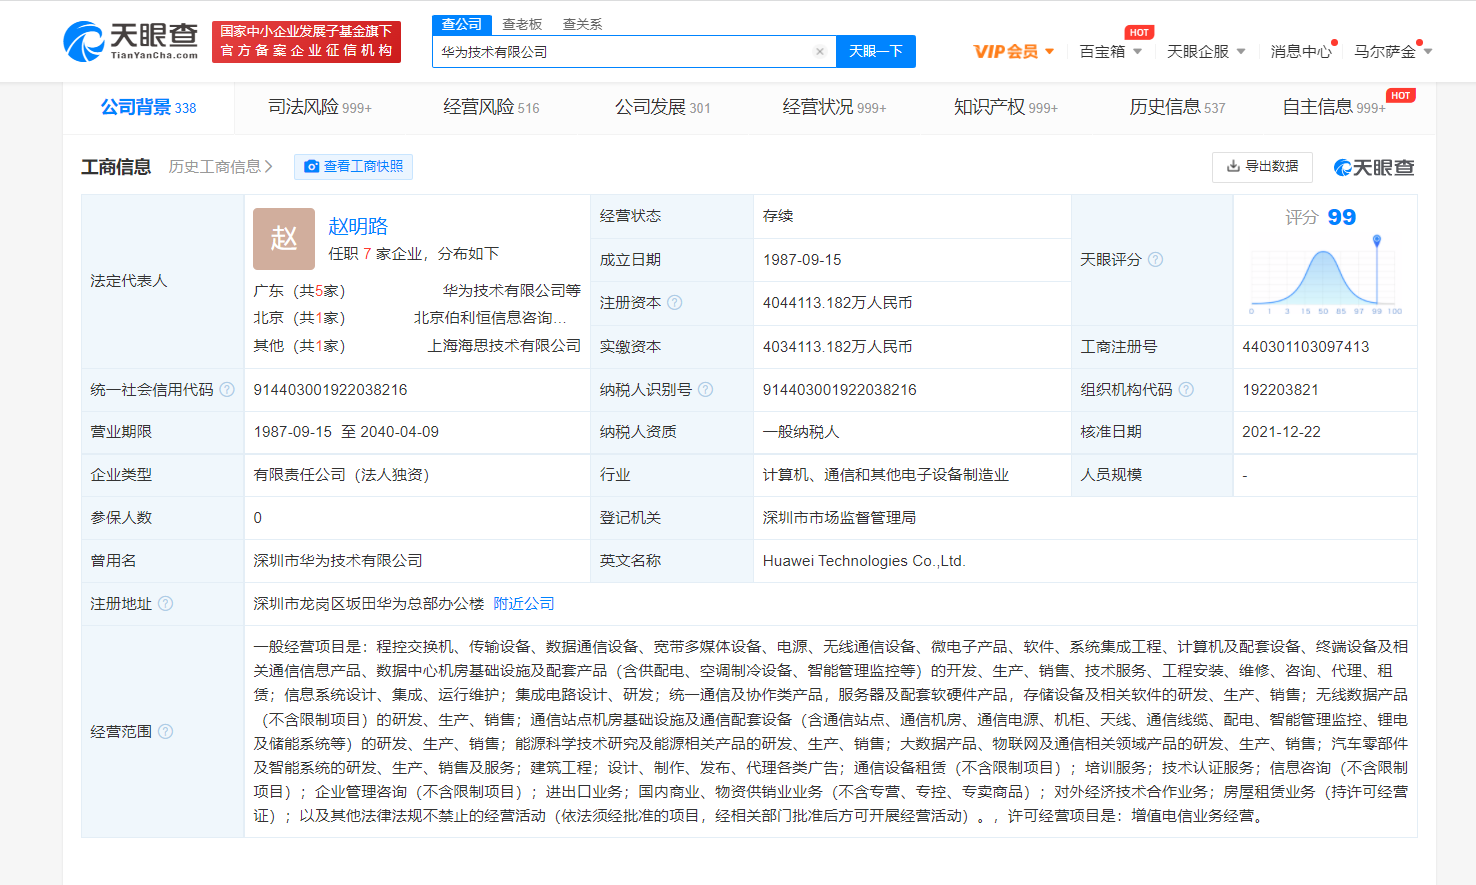
Task: Select the 企业类型 value 有限责任公司(法人独资)
Action: 341,474
